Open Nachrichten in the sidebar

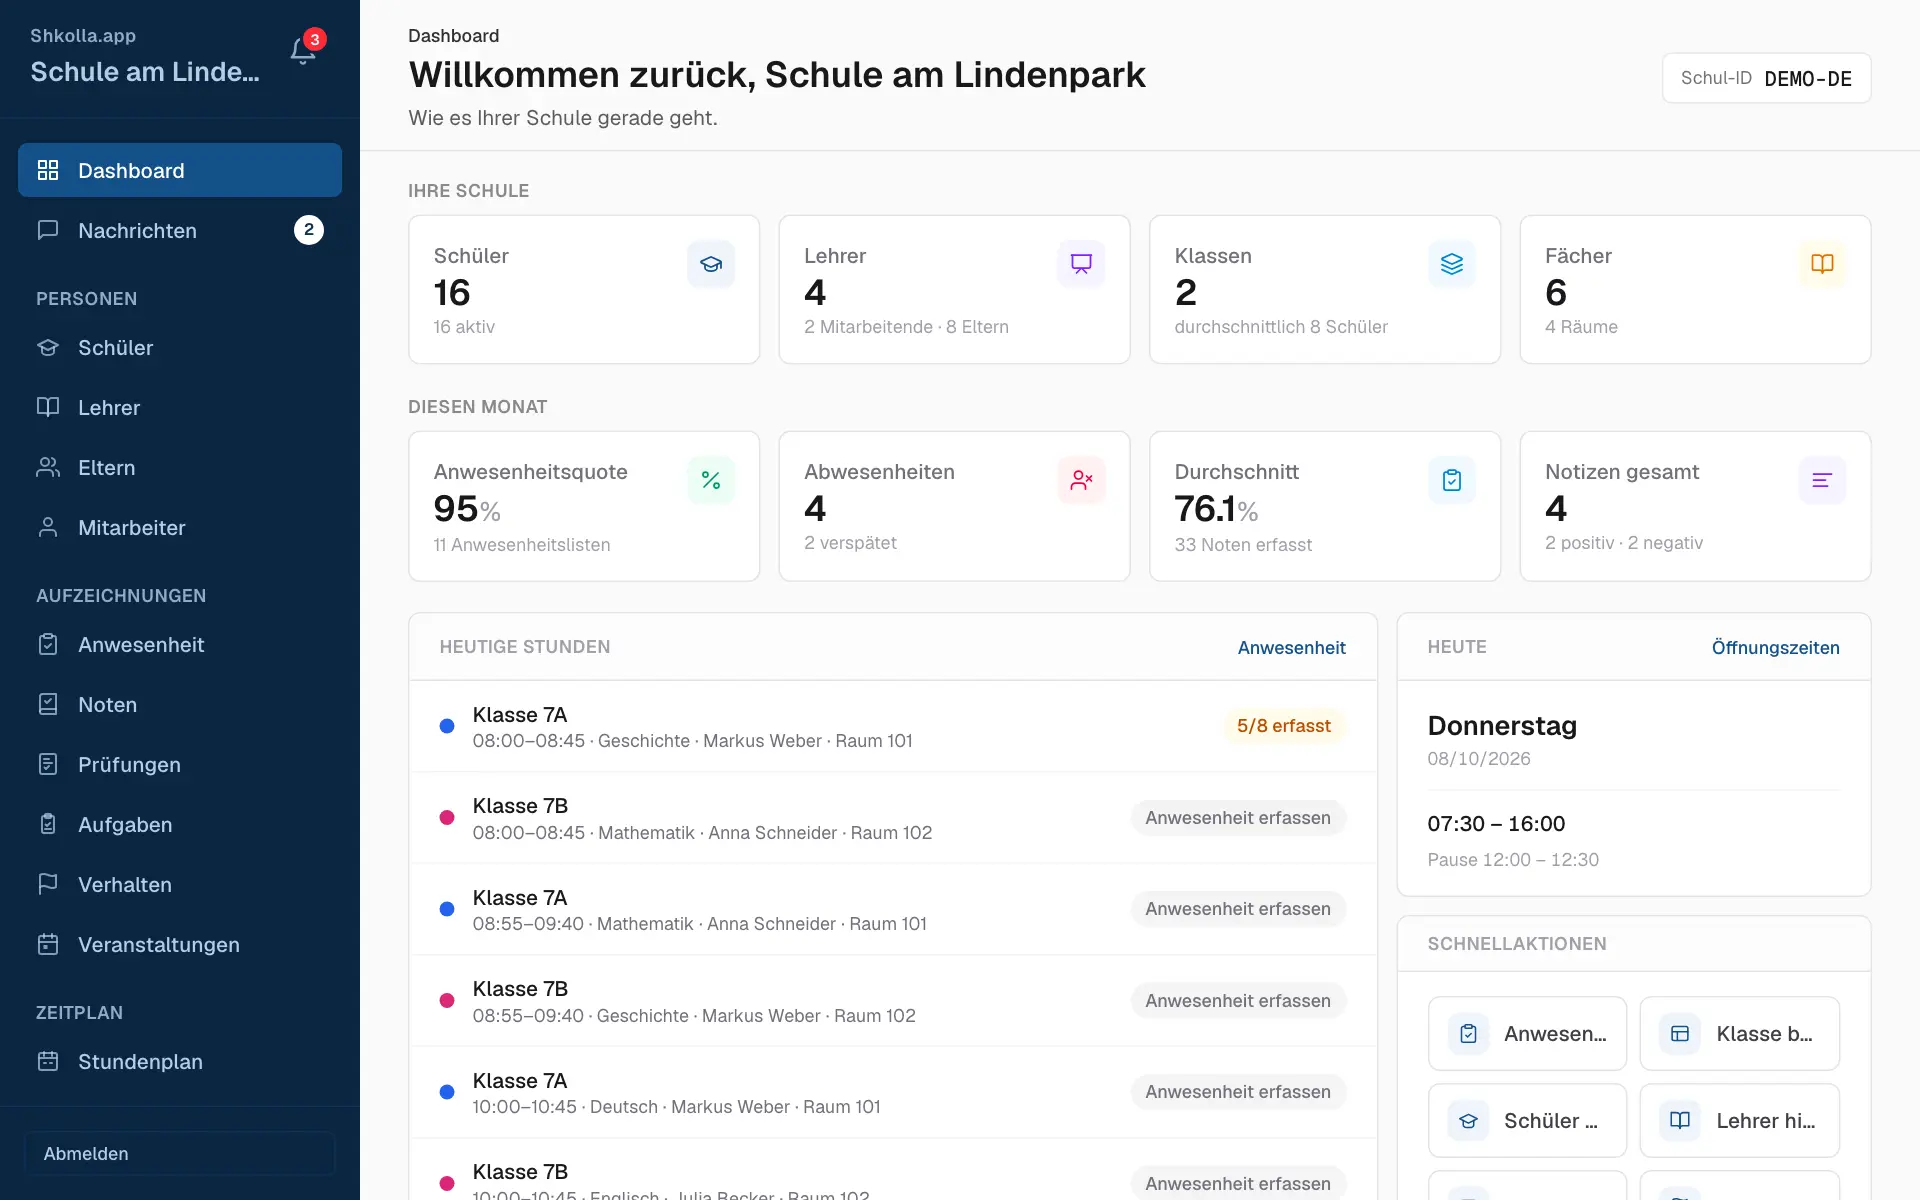coord(180,230)
